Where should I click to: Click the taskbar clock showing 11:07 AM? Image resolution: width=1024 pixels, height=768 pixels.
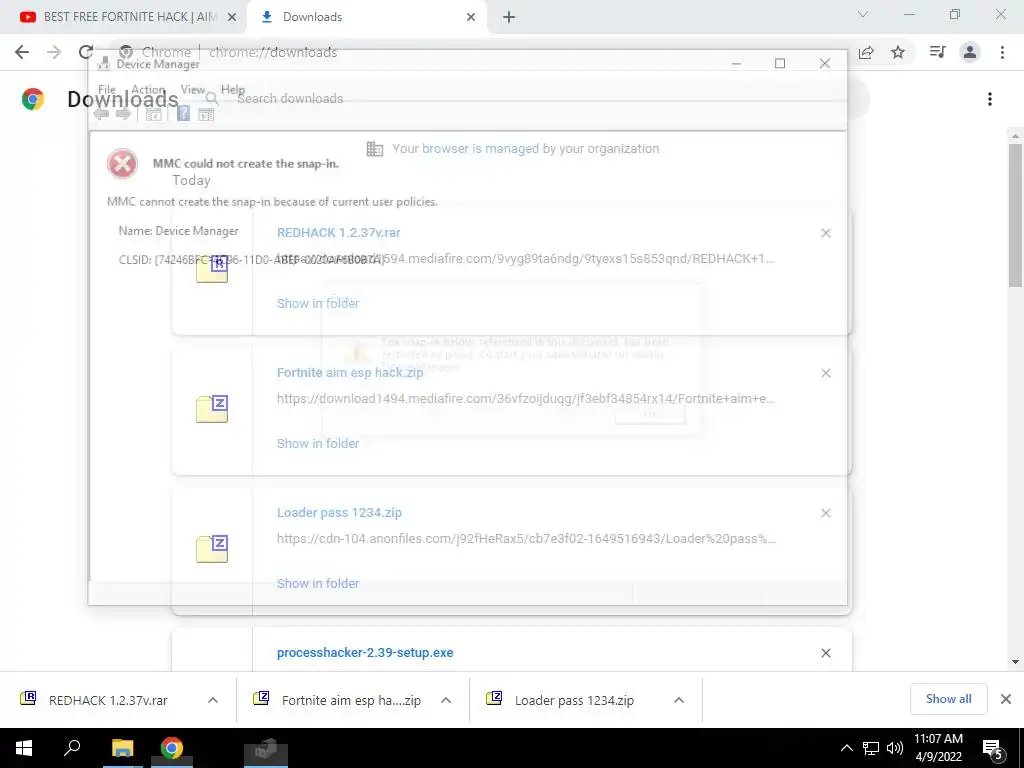[x=938, y=748]
